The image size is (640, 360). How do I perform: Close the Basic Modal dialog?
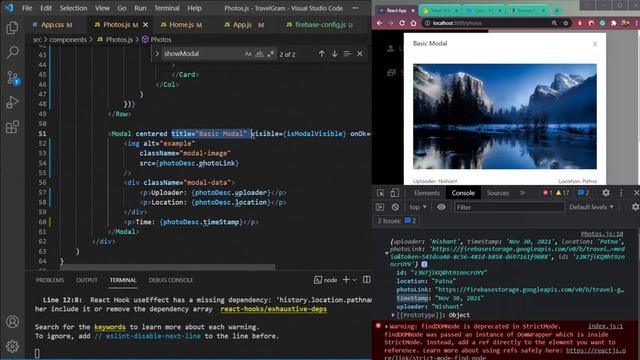(595, 44)
